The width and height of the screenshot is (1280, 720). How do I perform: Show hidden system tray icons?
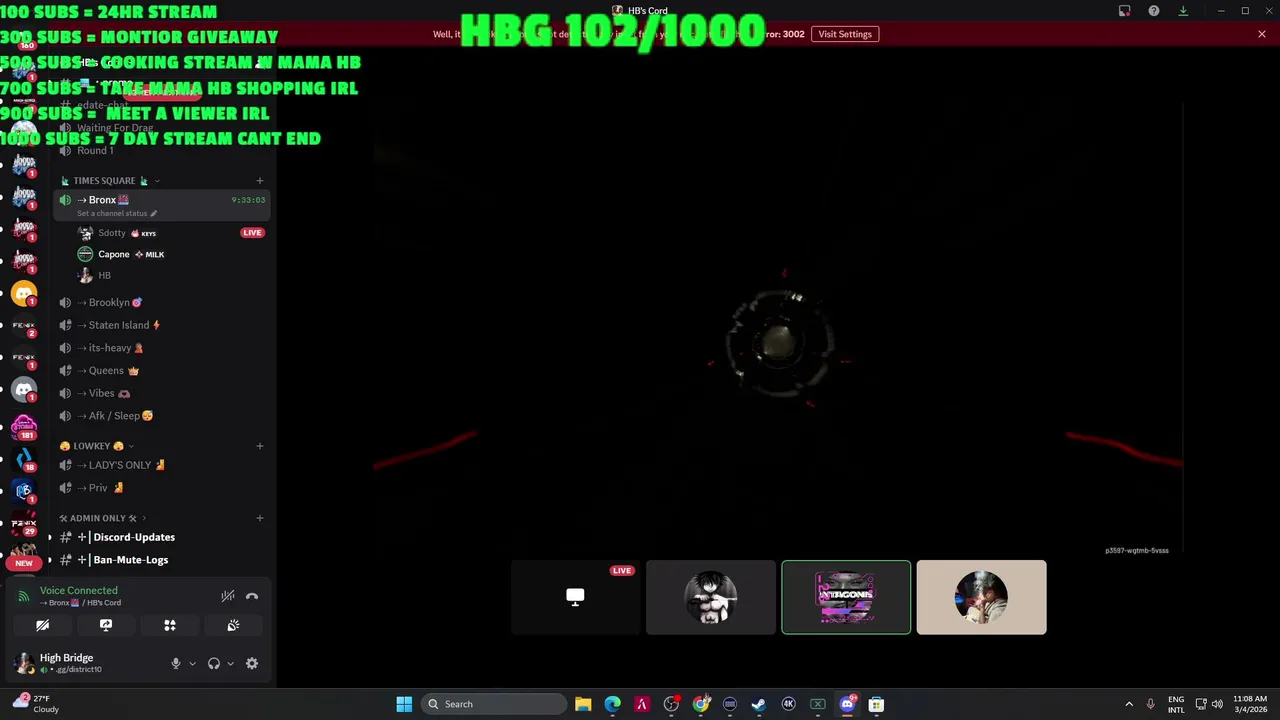point(1129,704)
